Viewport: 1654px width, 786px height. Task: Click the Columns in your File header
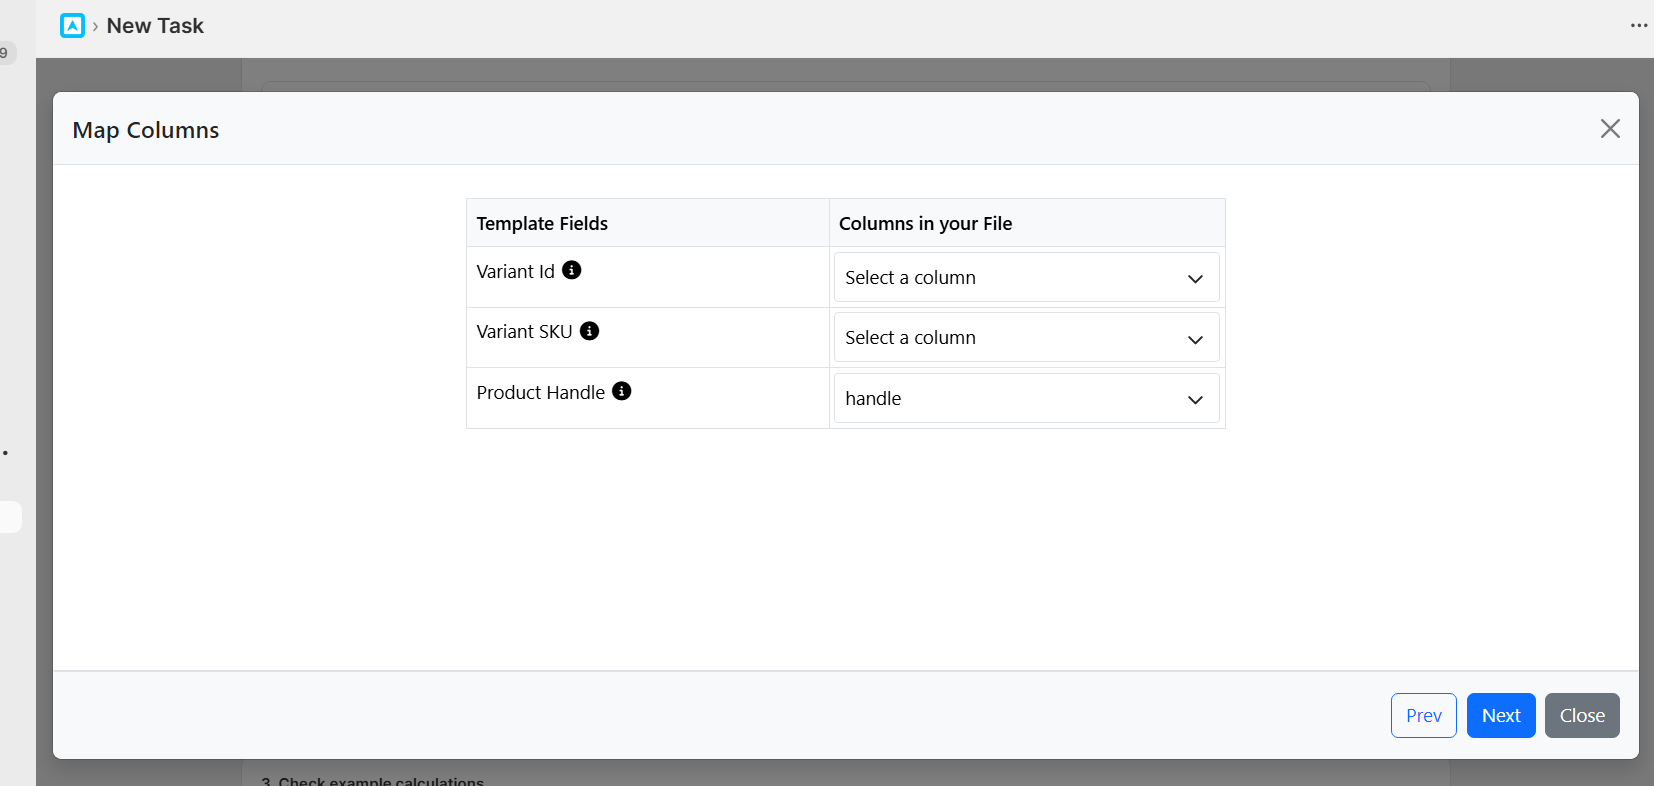(x=925, y=224)
